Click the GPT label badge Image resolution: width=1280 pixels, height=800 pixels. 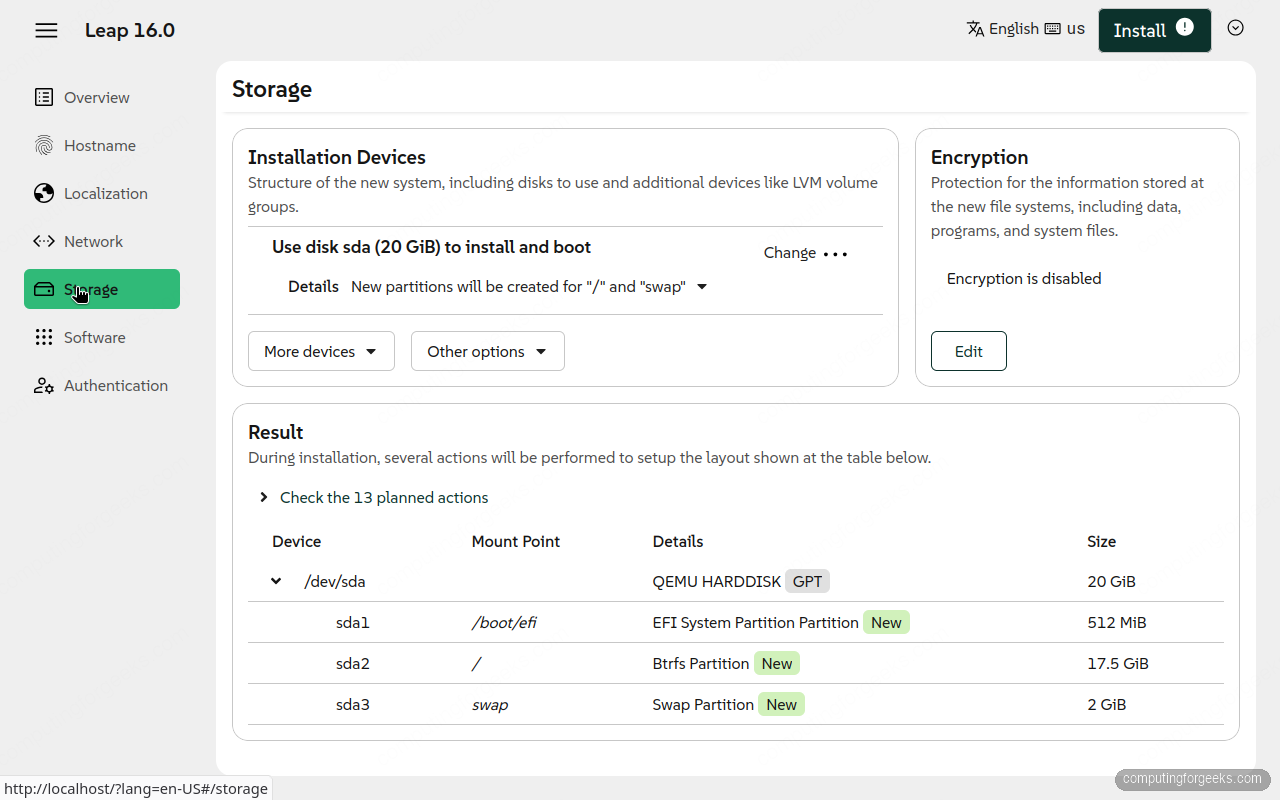point(808,581)
